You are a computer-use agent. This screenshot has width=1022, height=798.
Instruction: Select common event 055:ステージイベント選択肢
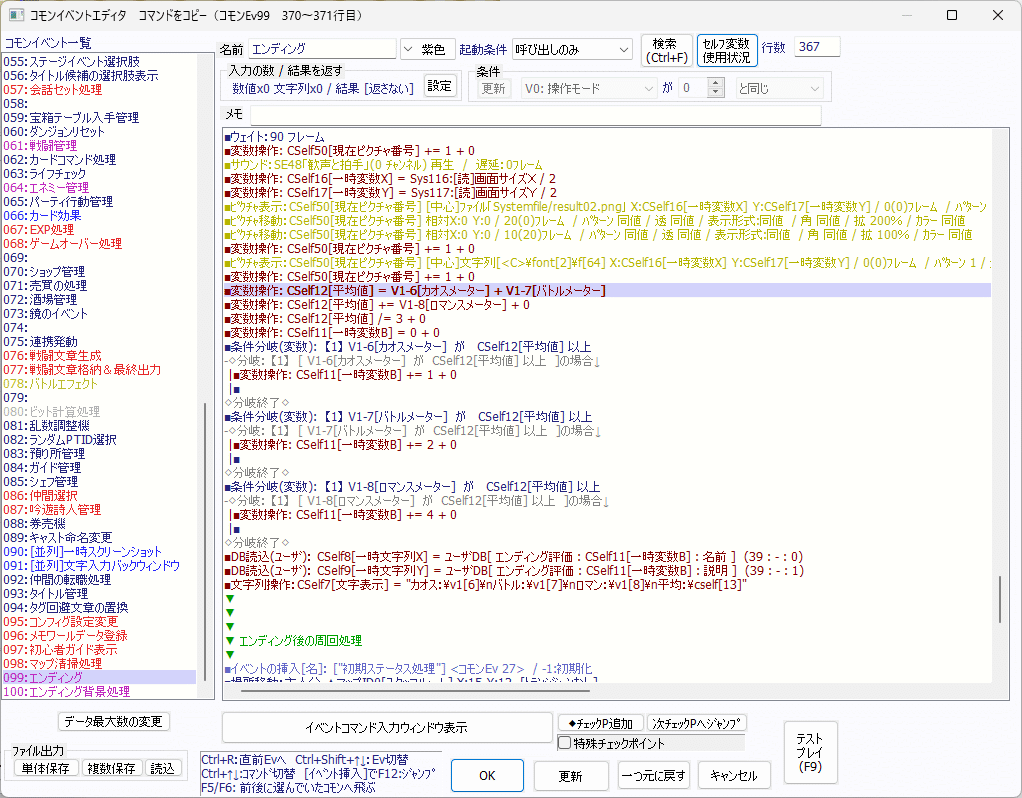pyautogui.click(x=99, y=61)
